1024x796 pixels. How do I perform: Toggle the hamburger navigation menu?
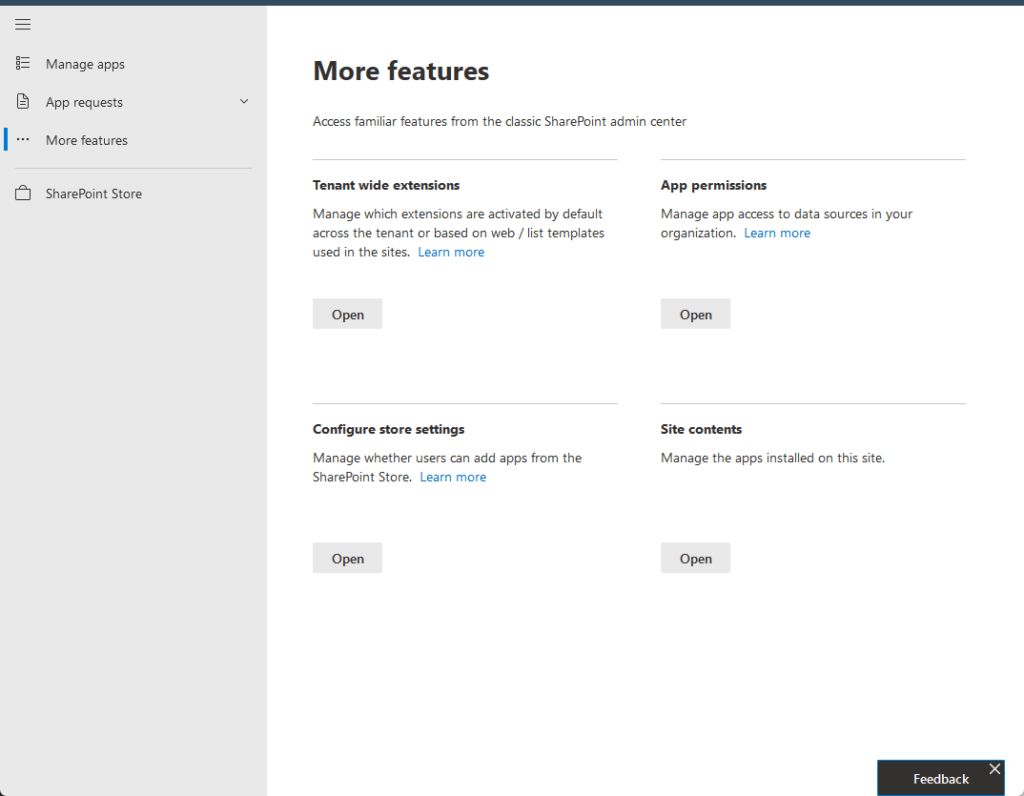[23, 25]
